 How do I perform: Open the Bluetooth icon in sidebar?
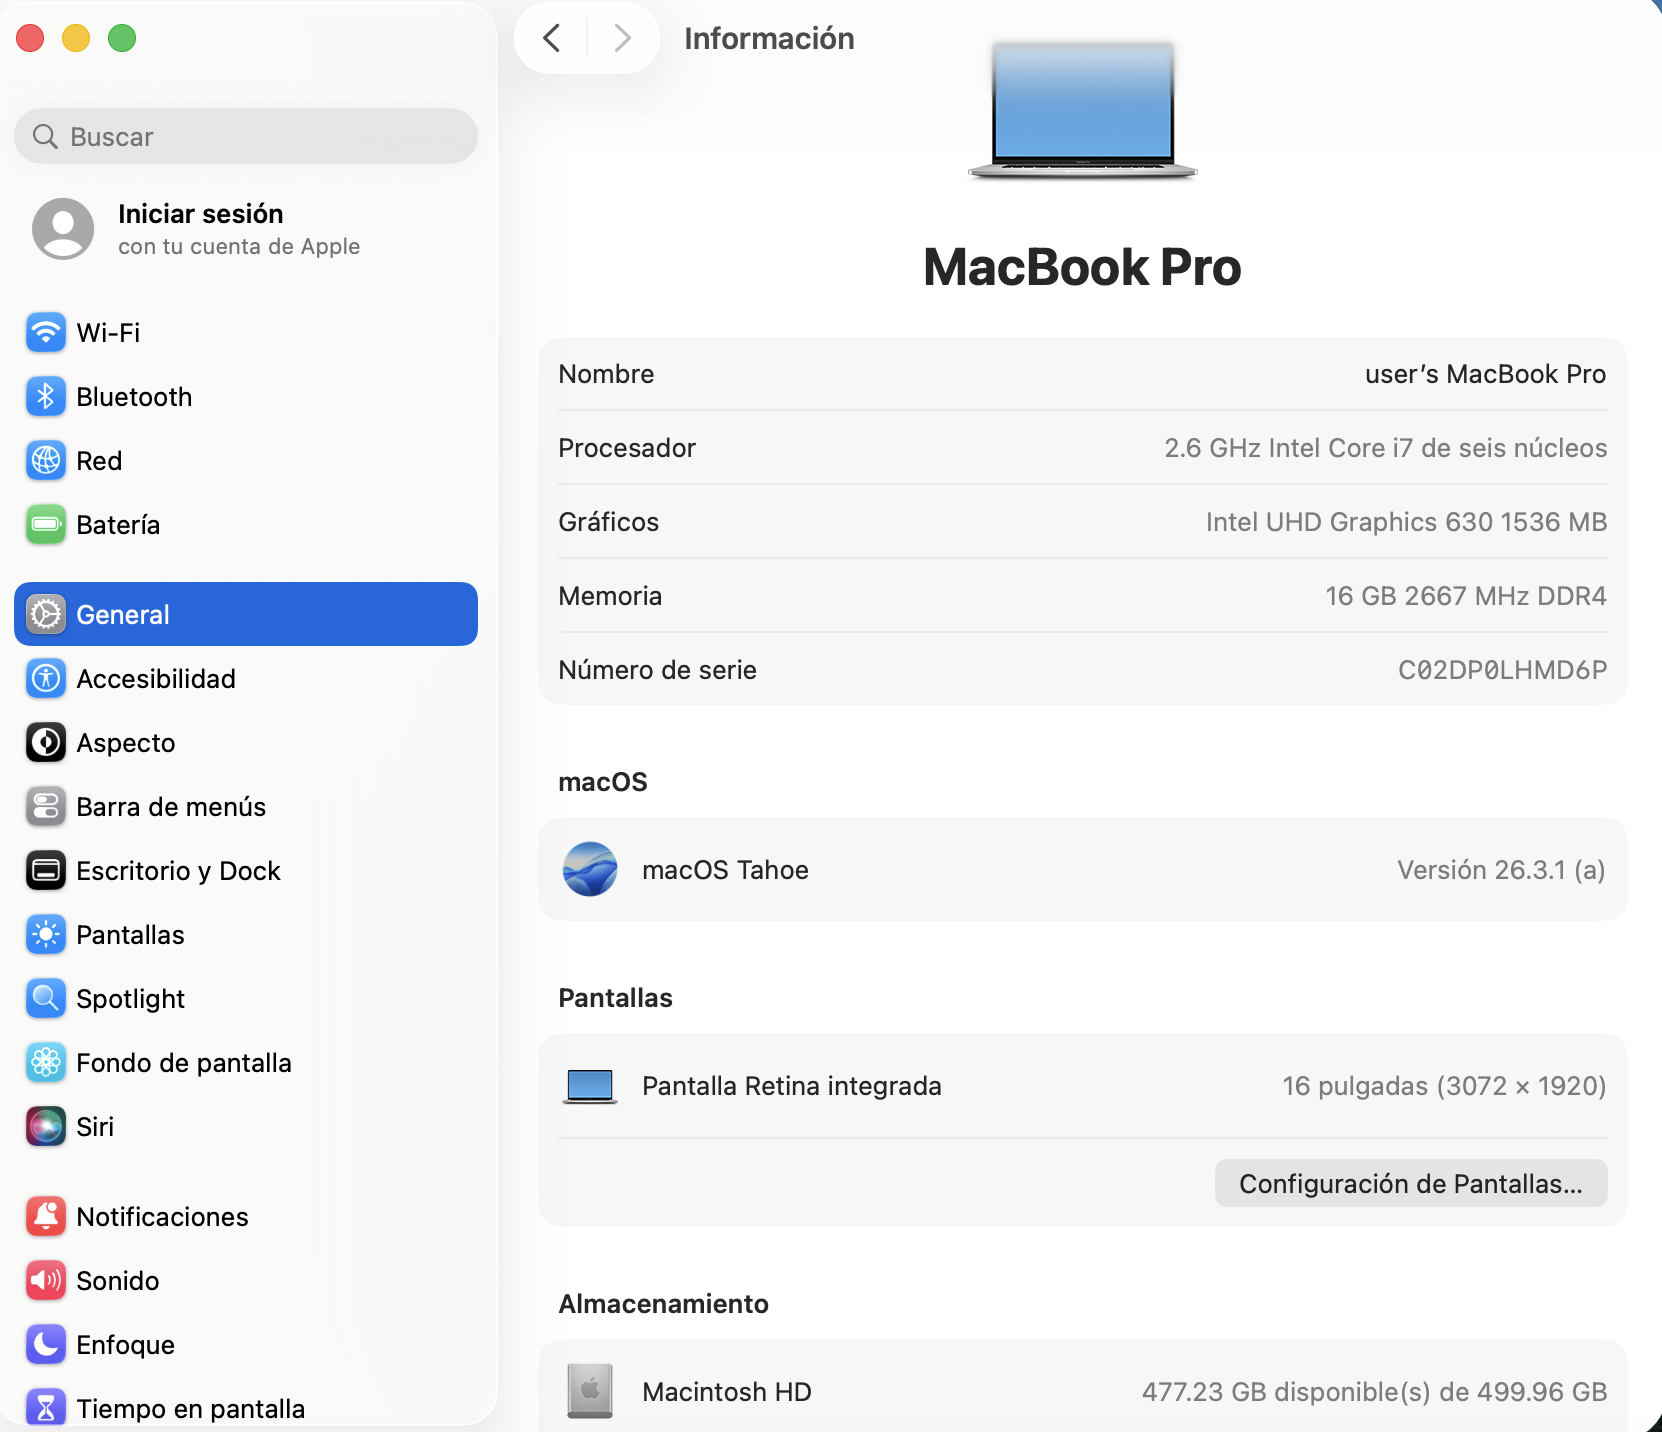point(46,397)
